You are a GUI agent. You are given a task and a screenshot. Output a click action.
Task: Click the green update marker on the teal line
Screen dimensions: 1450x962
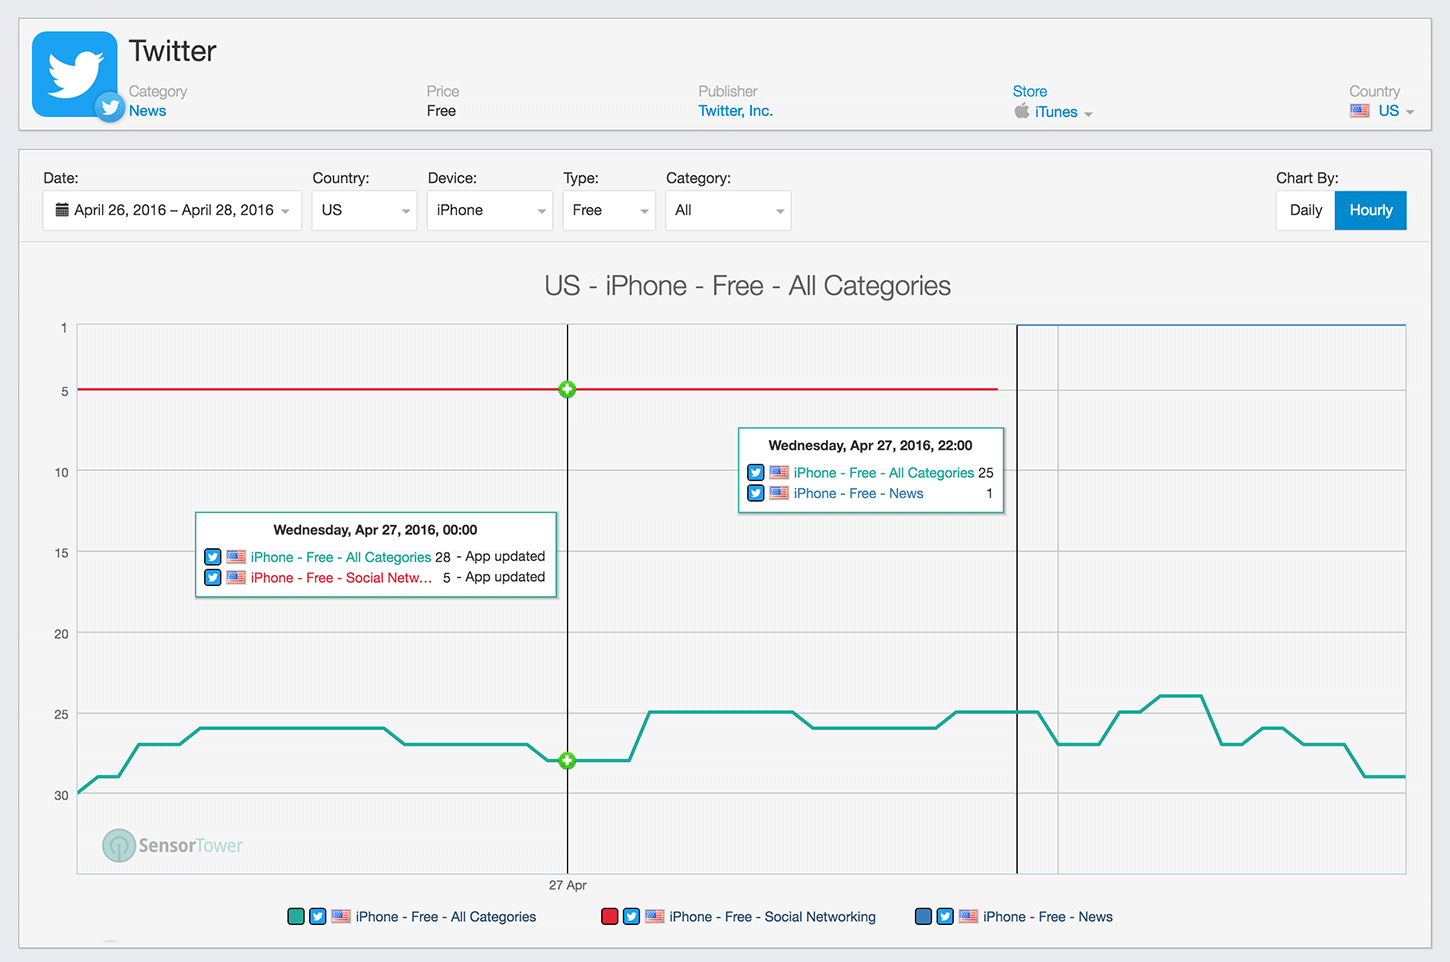pyautogui.click(x=567, y=760)
